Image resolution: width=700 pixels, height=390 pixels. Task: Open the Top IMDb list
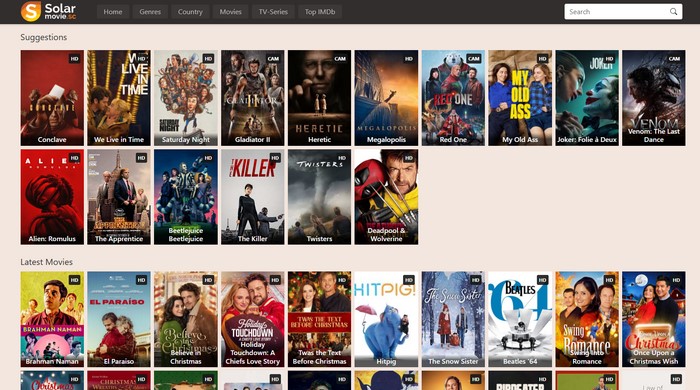point(320,12)
